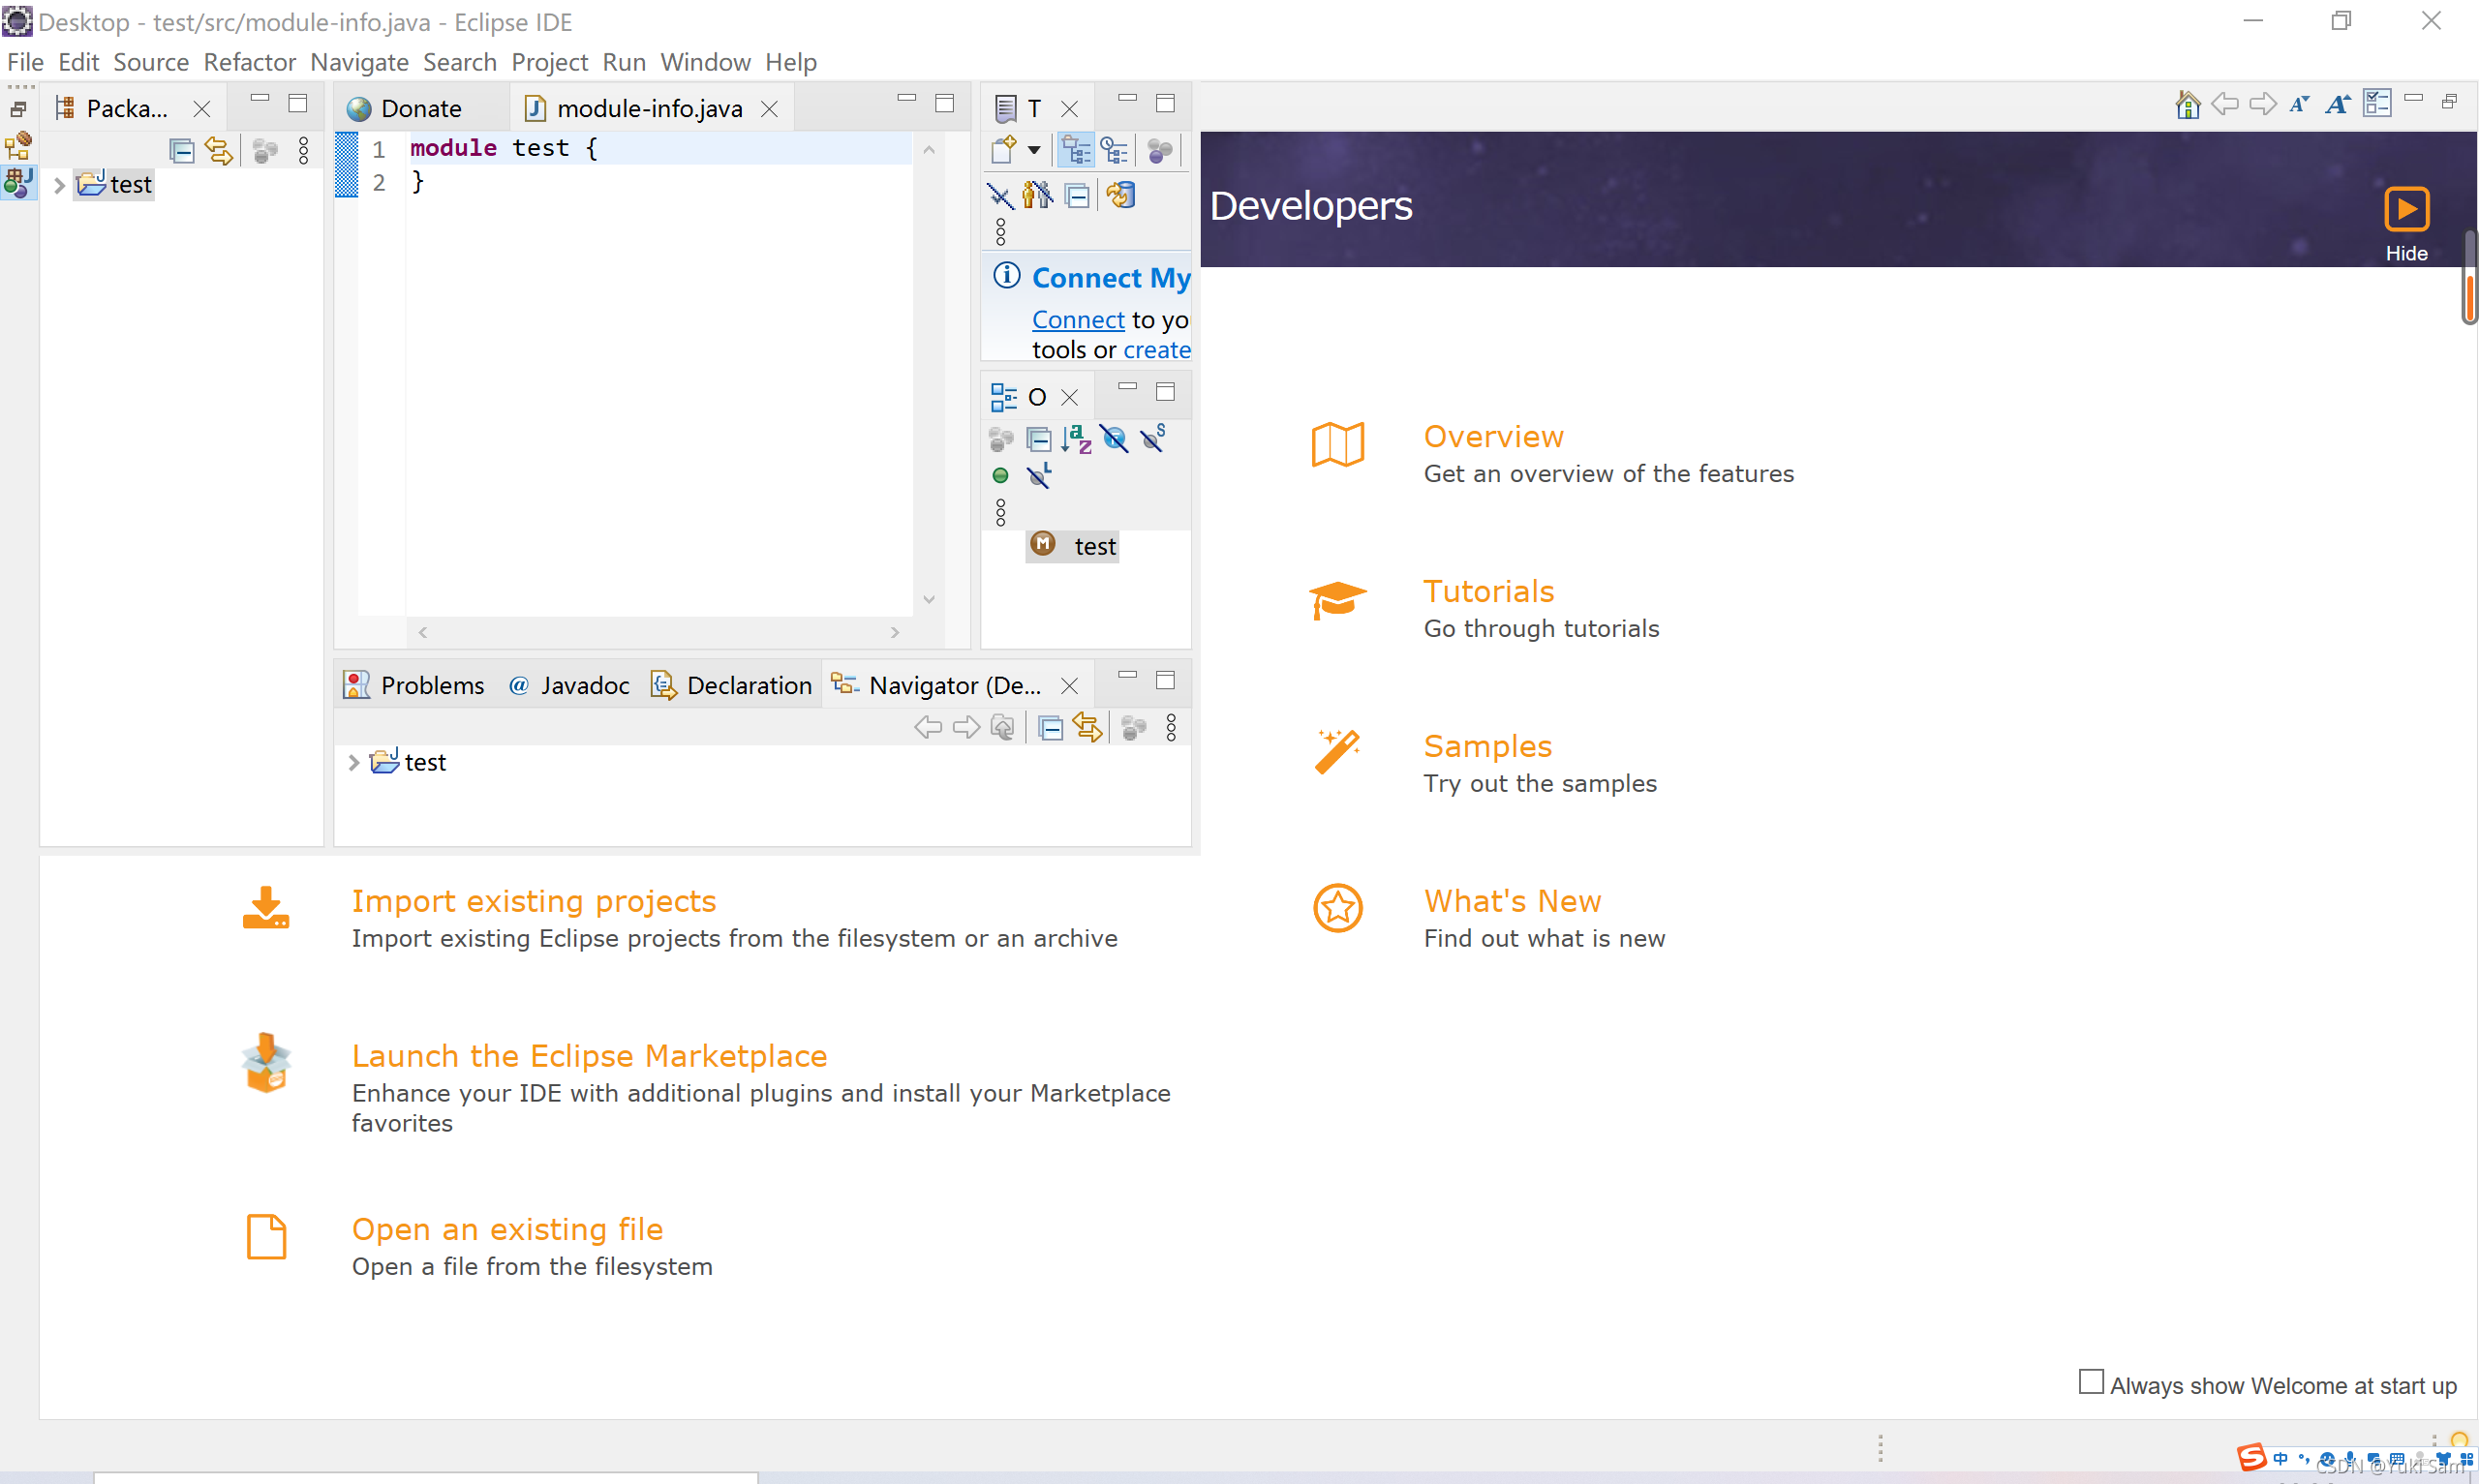
Task: Toggle Always show Welcome at start up
Action: [x=2090, y=1382]
